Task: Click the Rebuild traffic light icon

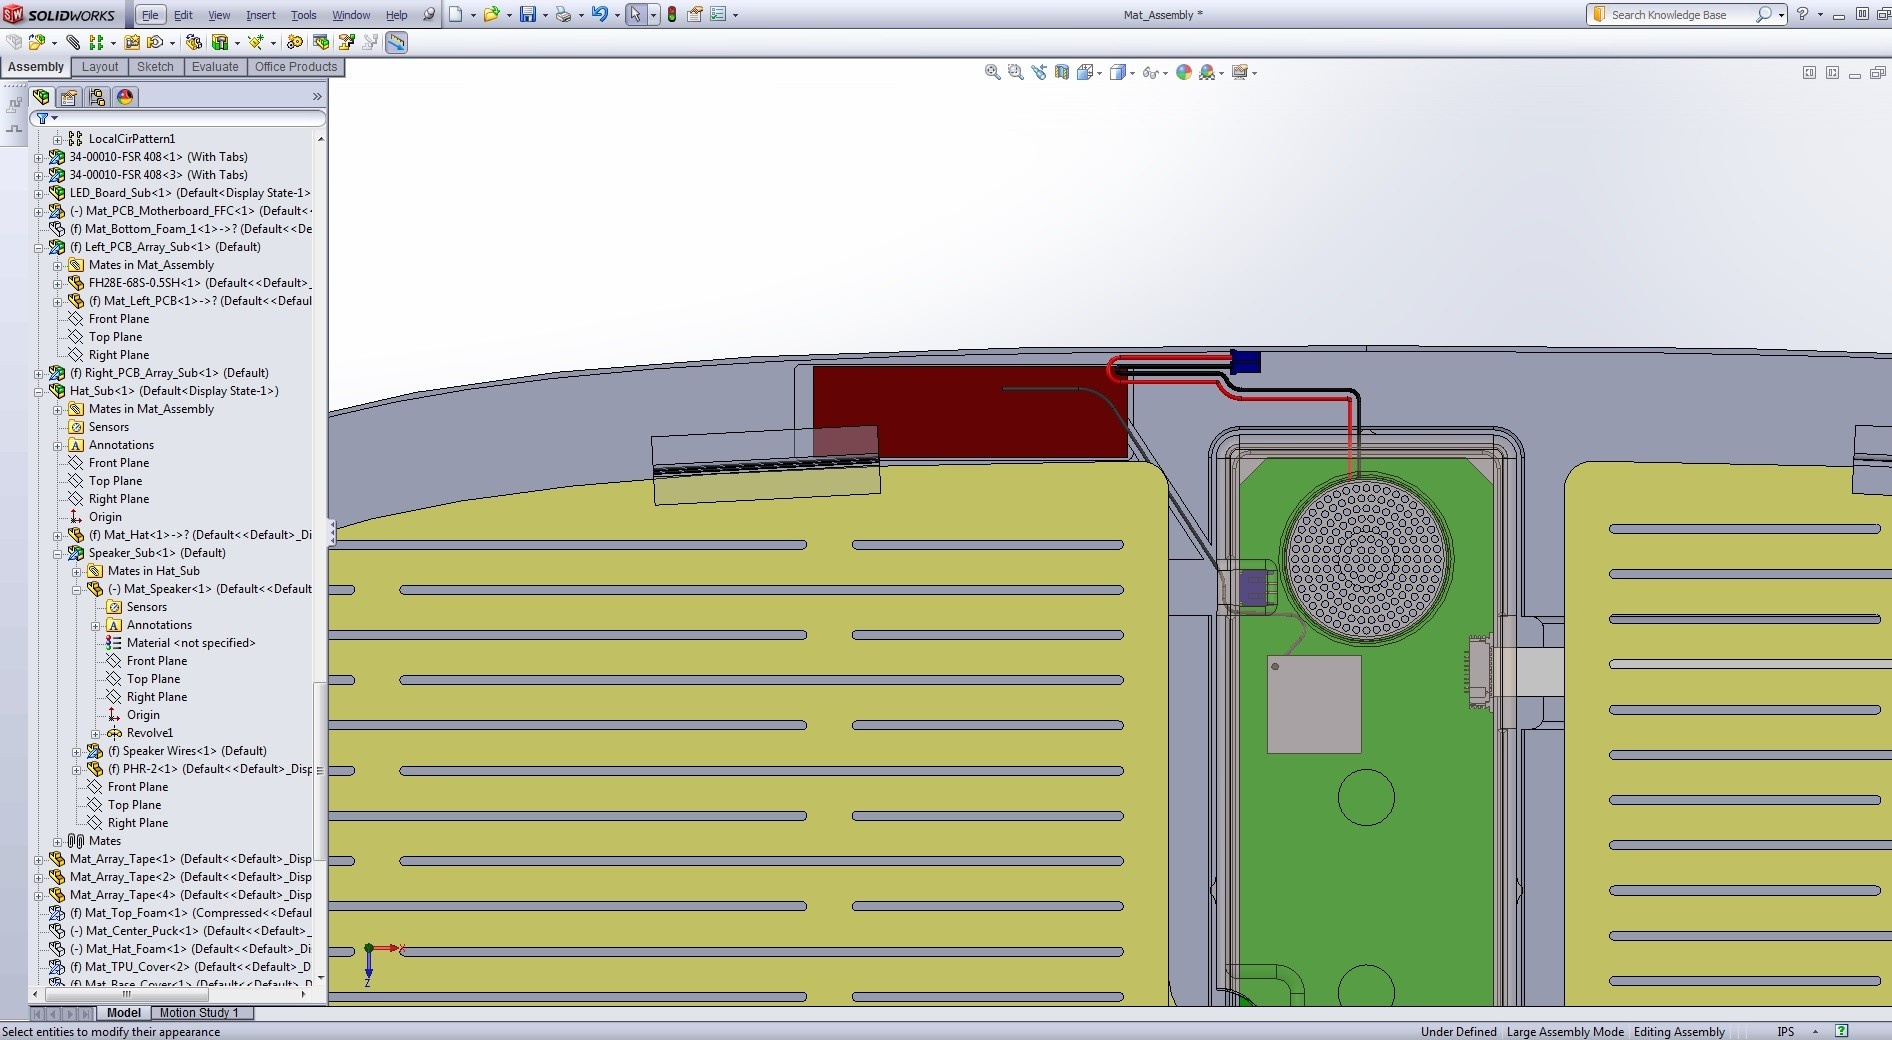Action: coord(672,15)
